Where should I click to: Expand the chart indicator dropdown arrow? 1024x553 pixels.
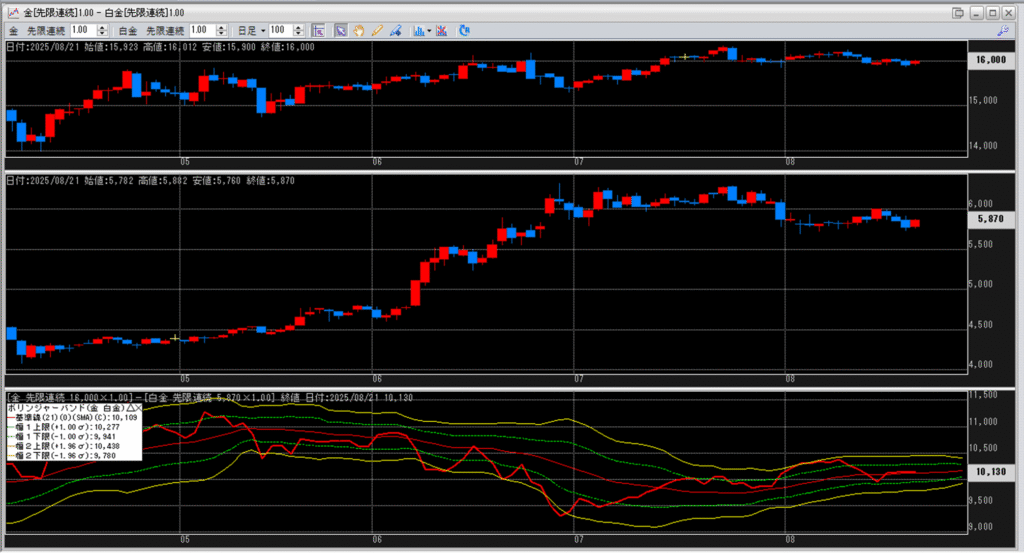pos(428,31)
